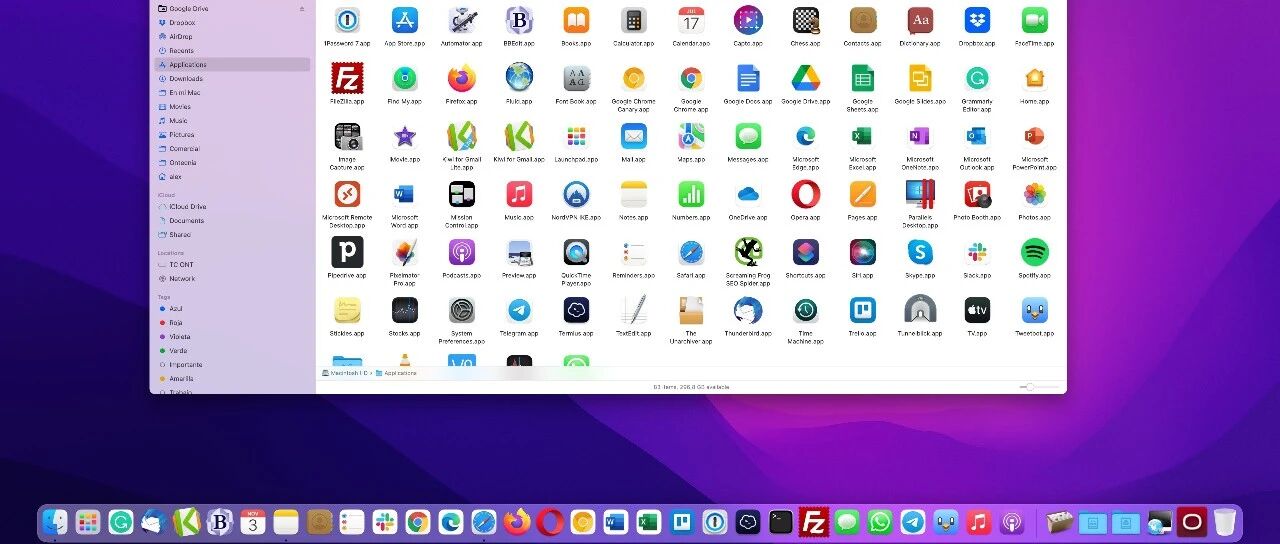Image resolution: width=1280 pixels, height=544 pixels.
Task: Select Stocks.app in Finder
Action: [x=405, y=310]
